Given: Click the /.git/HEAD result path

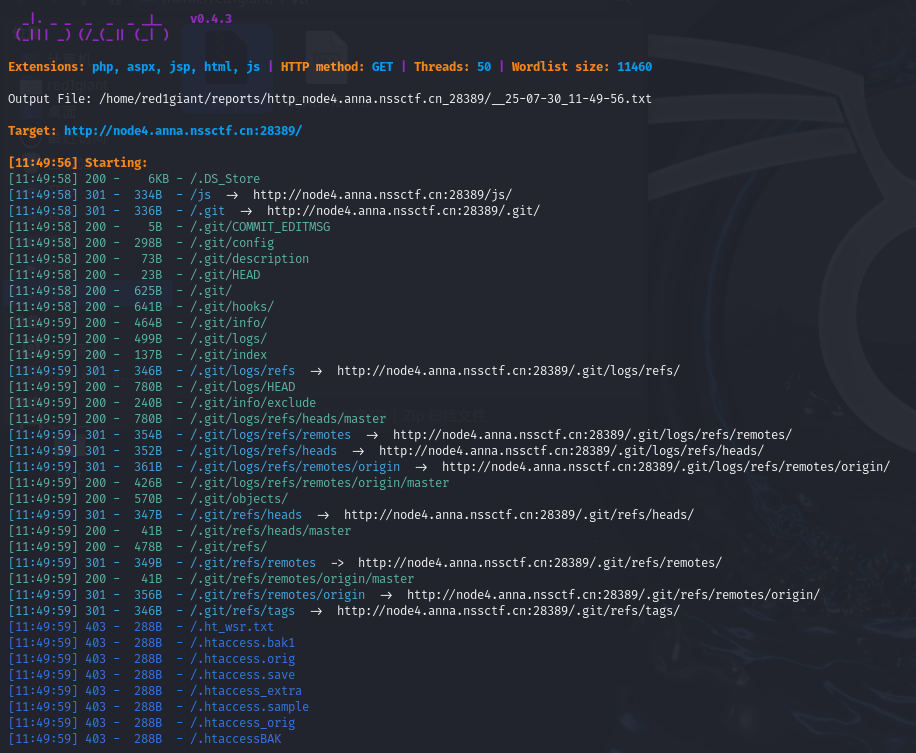Looking at the screenshot, I should 225,275.
